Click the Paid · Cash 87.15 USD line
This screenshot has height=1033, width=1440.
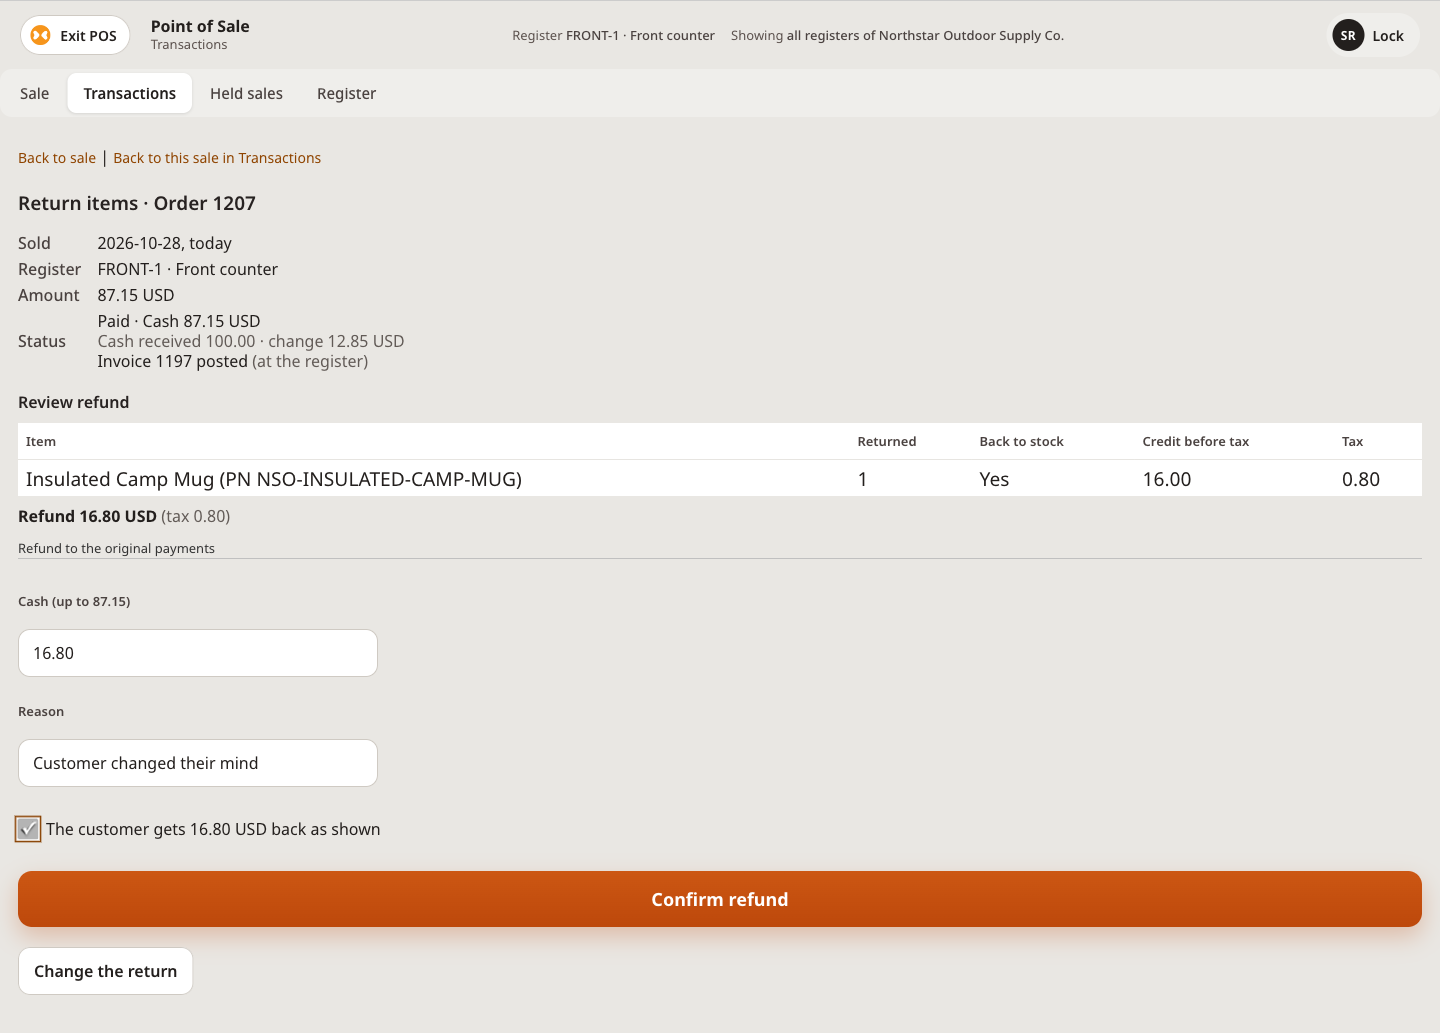[x=179, y=321]
